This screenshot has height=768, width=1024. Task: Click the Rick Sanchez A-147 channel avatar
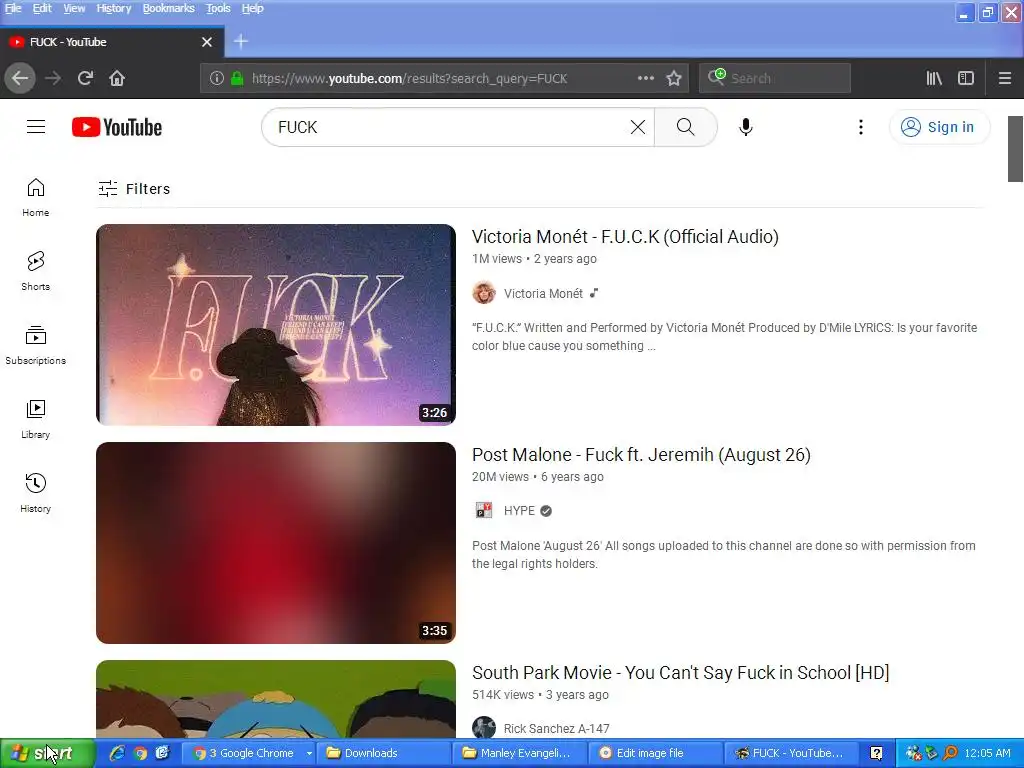(484, 728)
